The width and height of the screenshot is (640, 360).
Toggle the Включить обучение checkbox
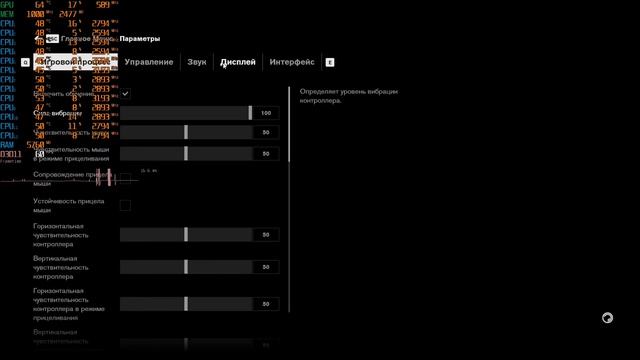(x=125, y=93)
